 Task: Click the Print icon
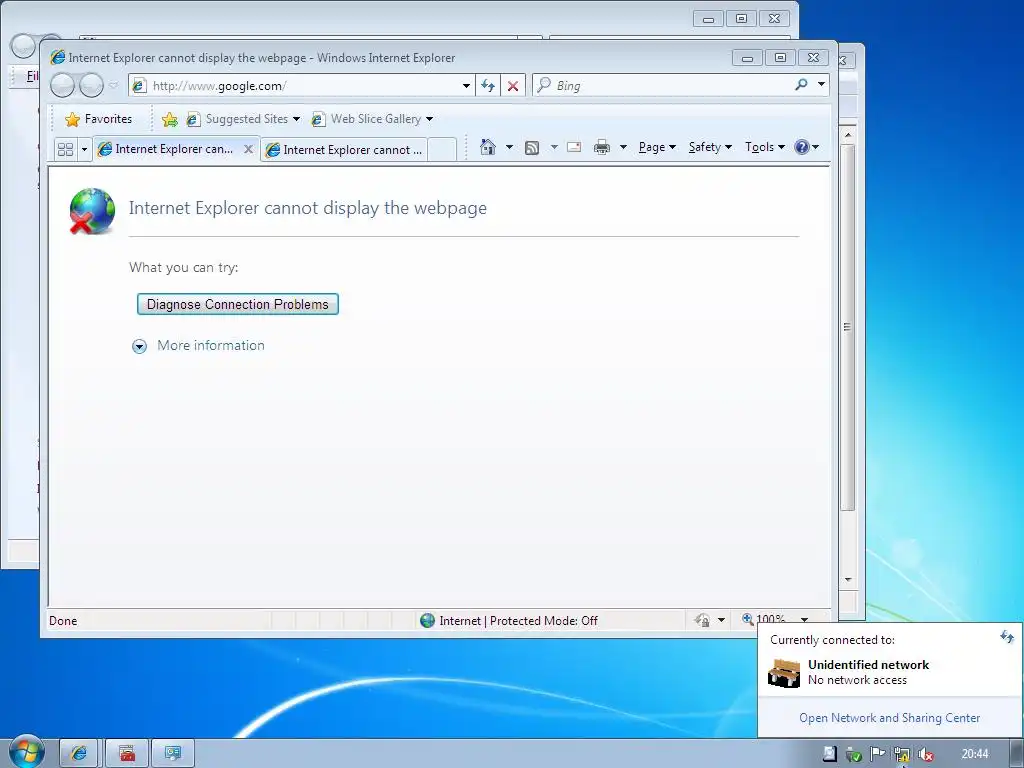[x=601, y=148]
